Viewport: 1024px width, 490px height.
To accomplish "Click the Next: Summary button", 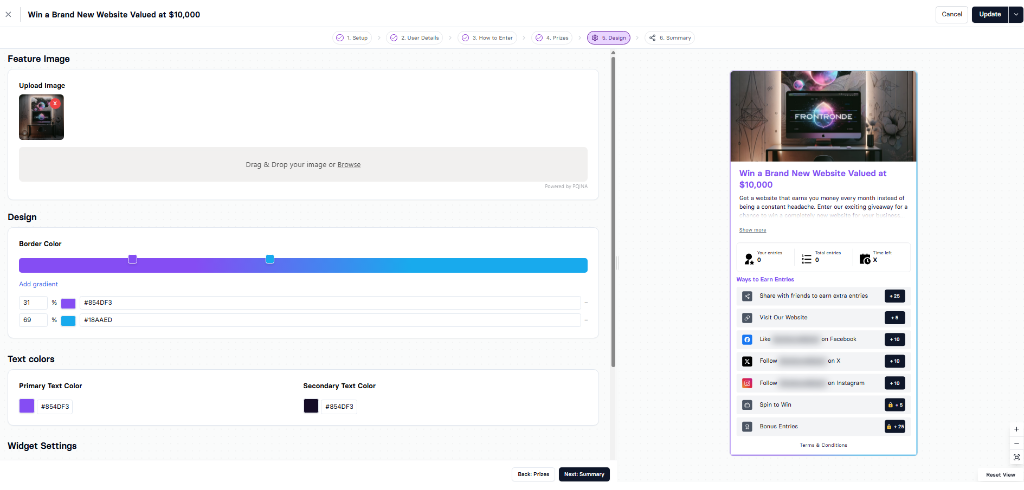I will coord(583,474).
